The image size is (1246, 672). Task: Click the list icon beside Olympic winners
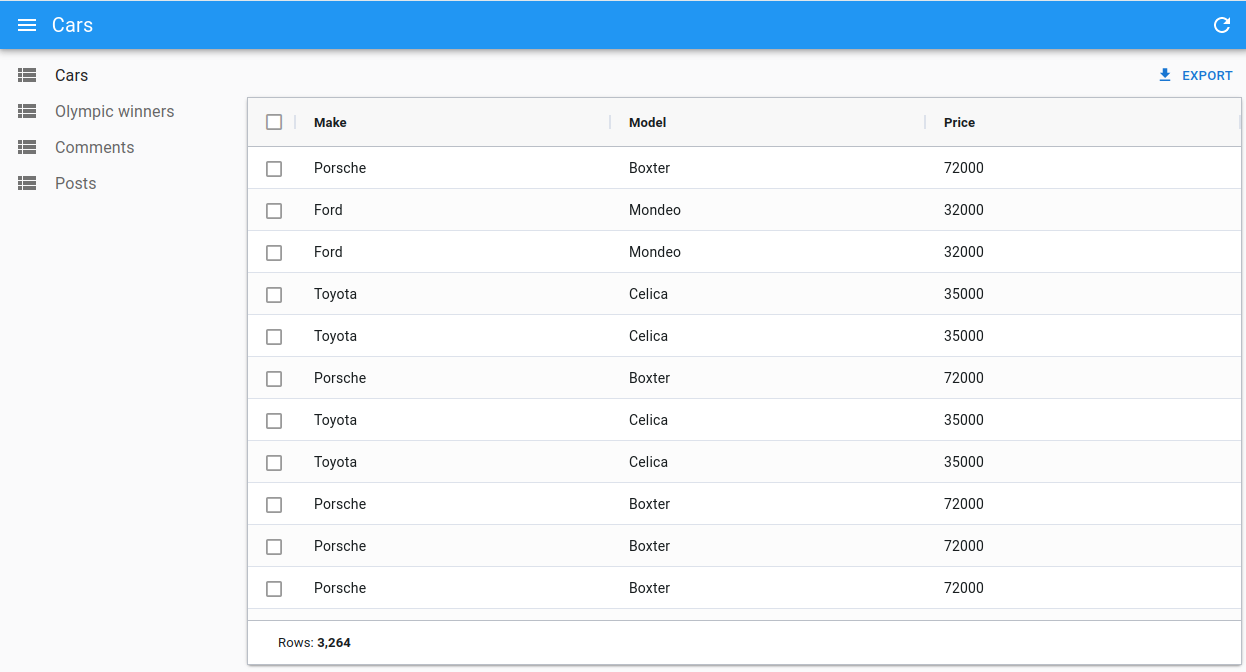click(x=26, y=111)
